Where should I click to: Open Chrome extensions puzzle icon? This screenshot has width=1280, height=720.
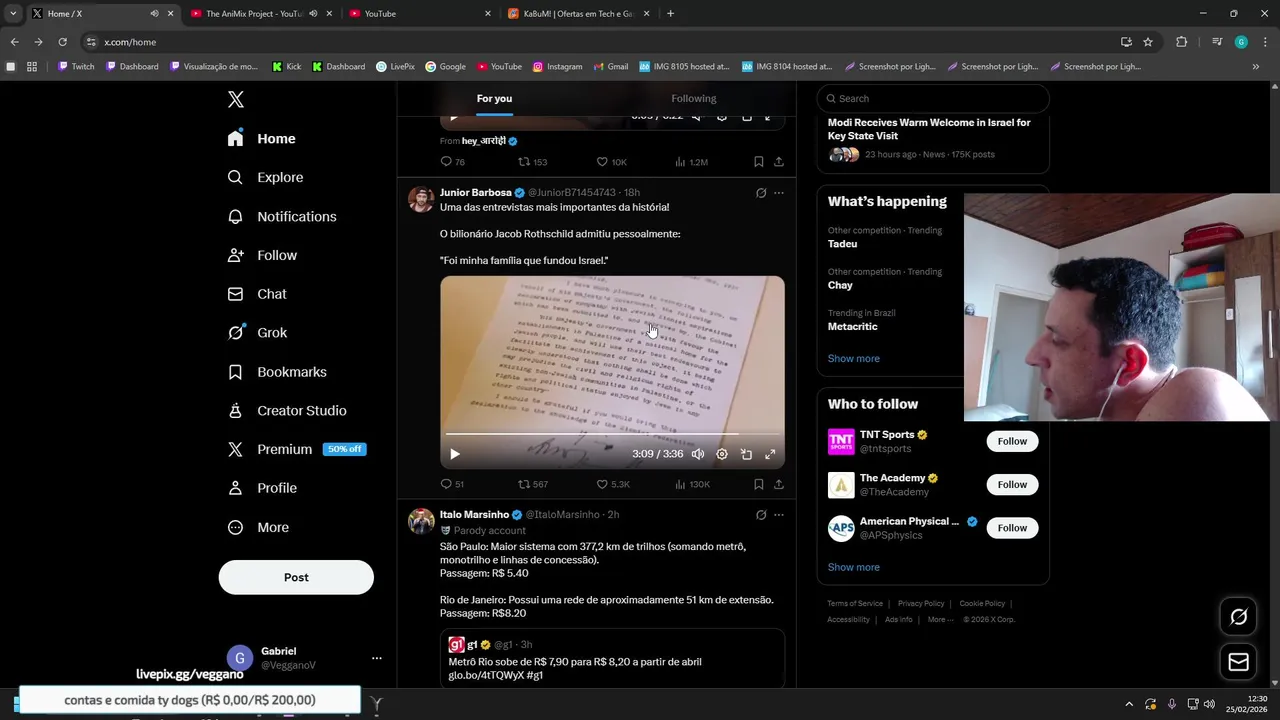1182,42
